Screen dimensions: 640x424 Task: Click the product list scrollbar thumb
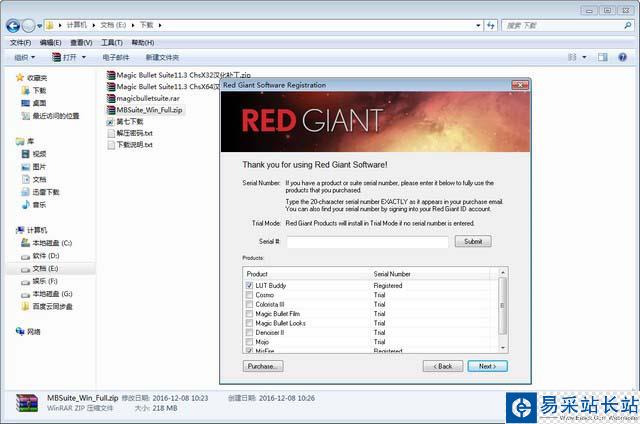503,306
